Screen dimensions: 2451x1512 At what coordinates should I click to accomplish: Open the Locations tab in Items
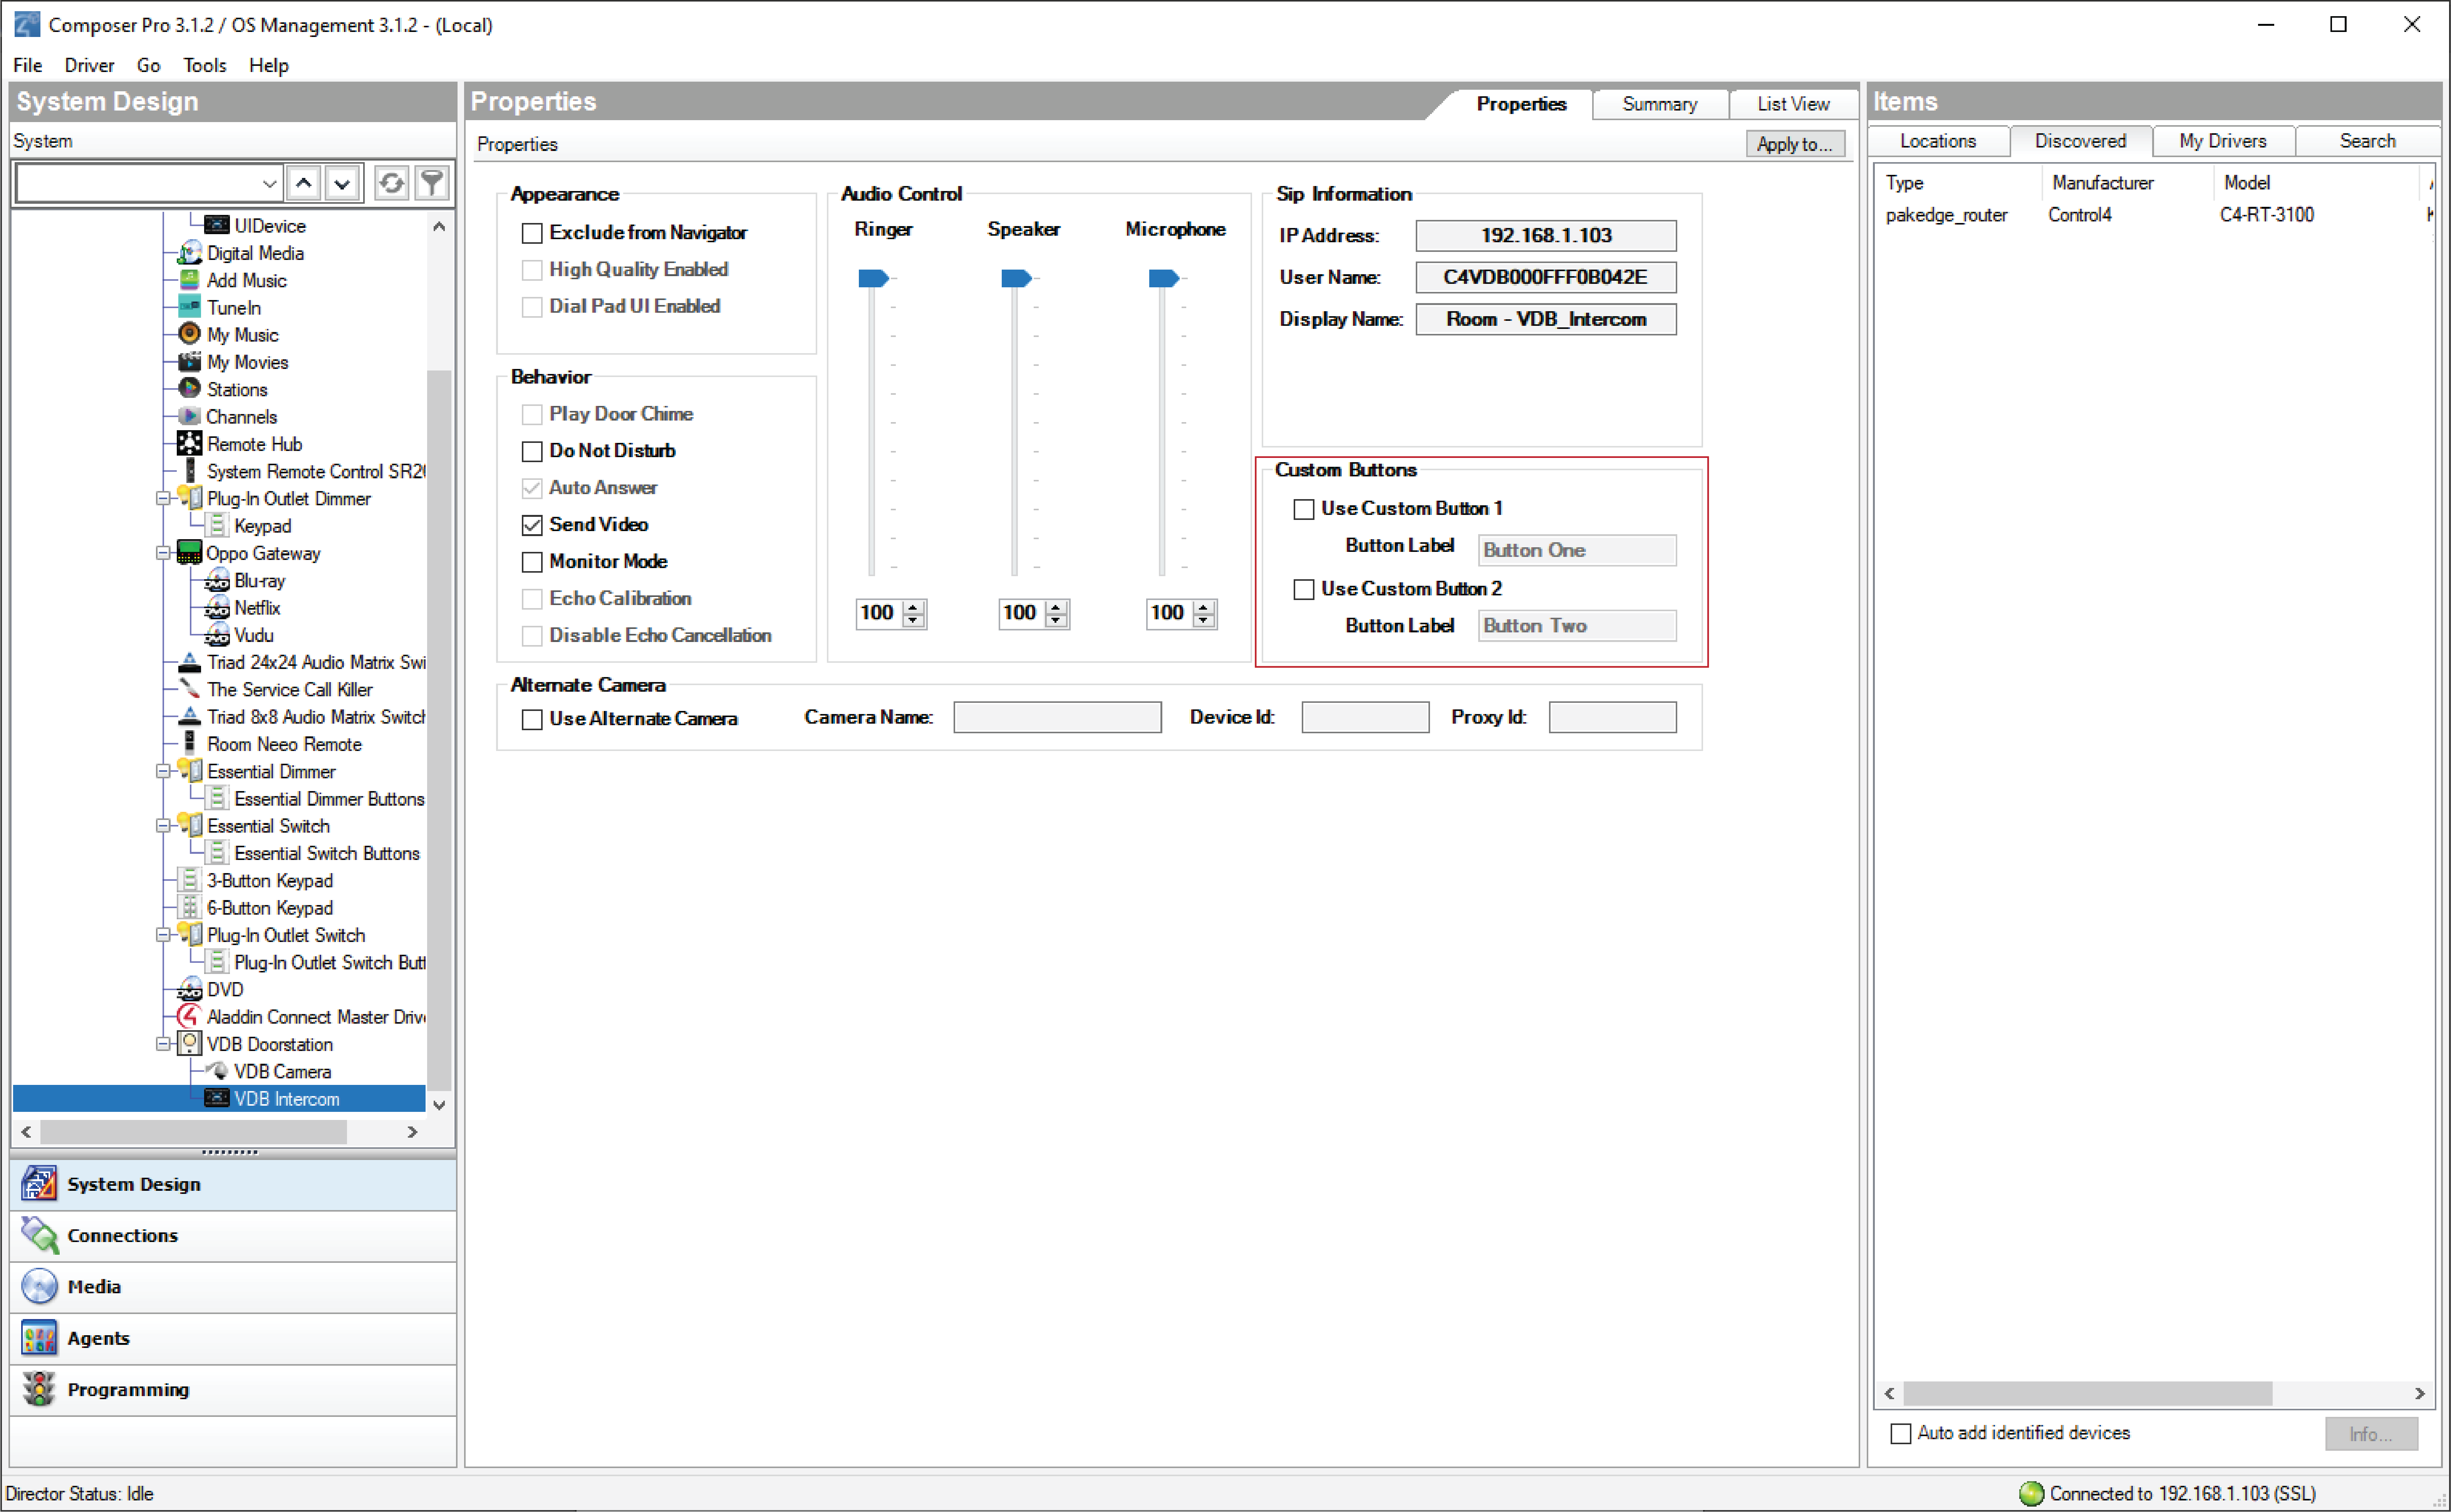click(x=1938, y=141)
